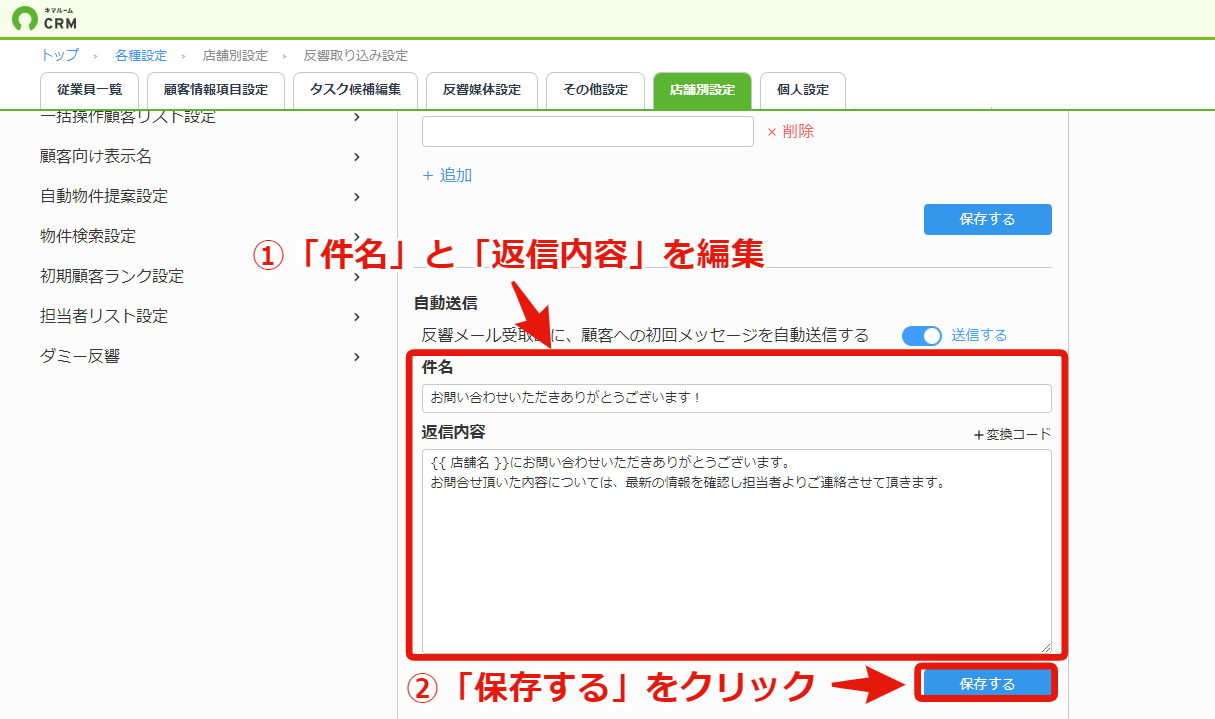Switch to the 従業員一覧 tab
Screen dimensions: 1215x719
click(x=90, y=90)
